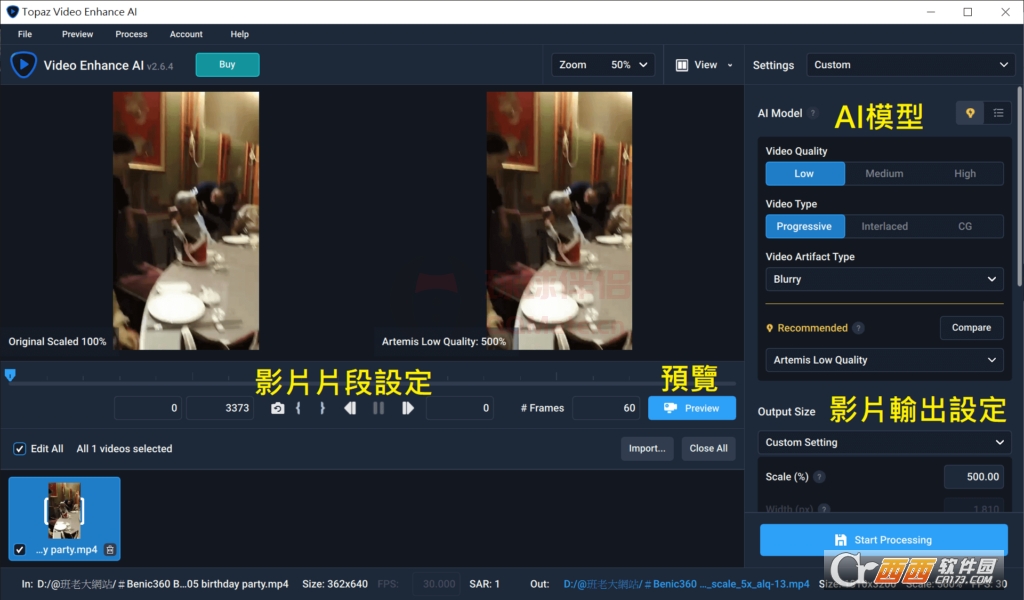Click the video timeline track

[x=372, y=383]
